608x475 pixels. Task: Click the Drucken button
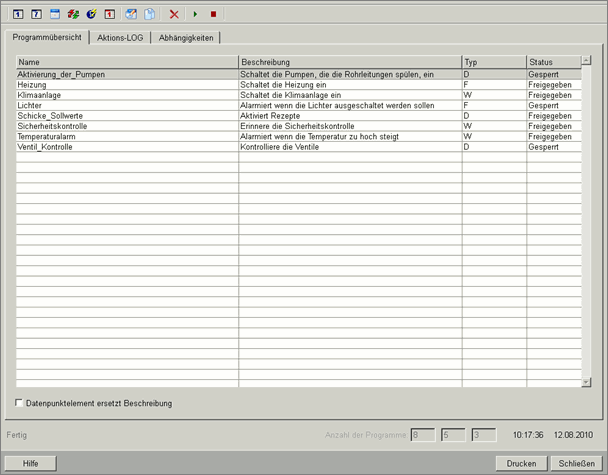click(x=521, y=463)
